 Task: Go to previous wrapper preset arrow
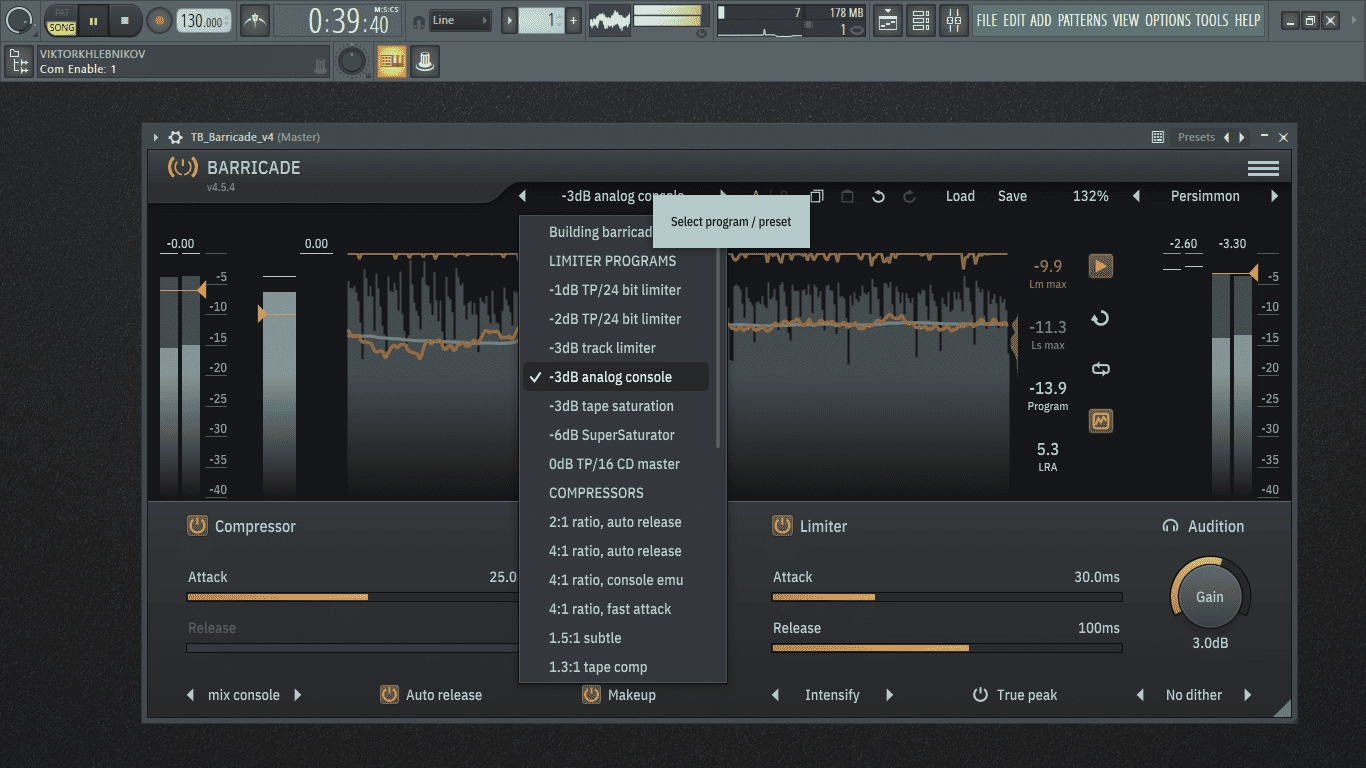click(x=1228, y=137)
